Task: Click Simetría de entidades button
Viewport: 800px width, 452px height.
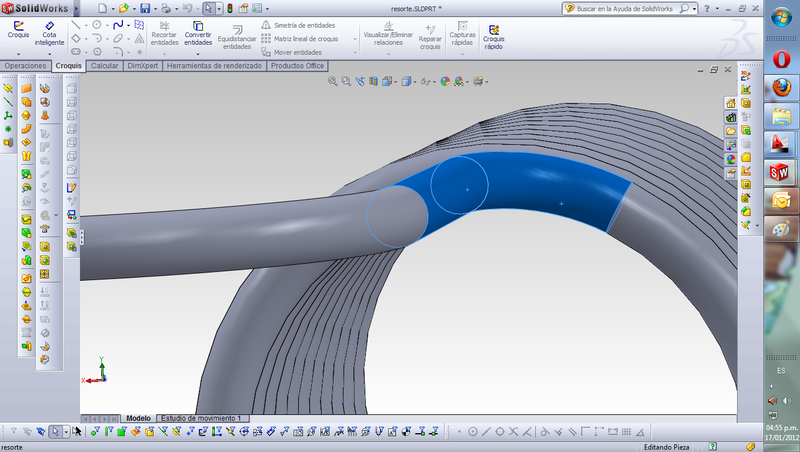Action: pos(298,25)
